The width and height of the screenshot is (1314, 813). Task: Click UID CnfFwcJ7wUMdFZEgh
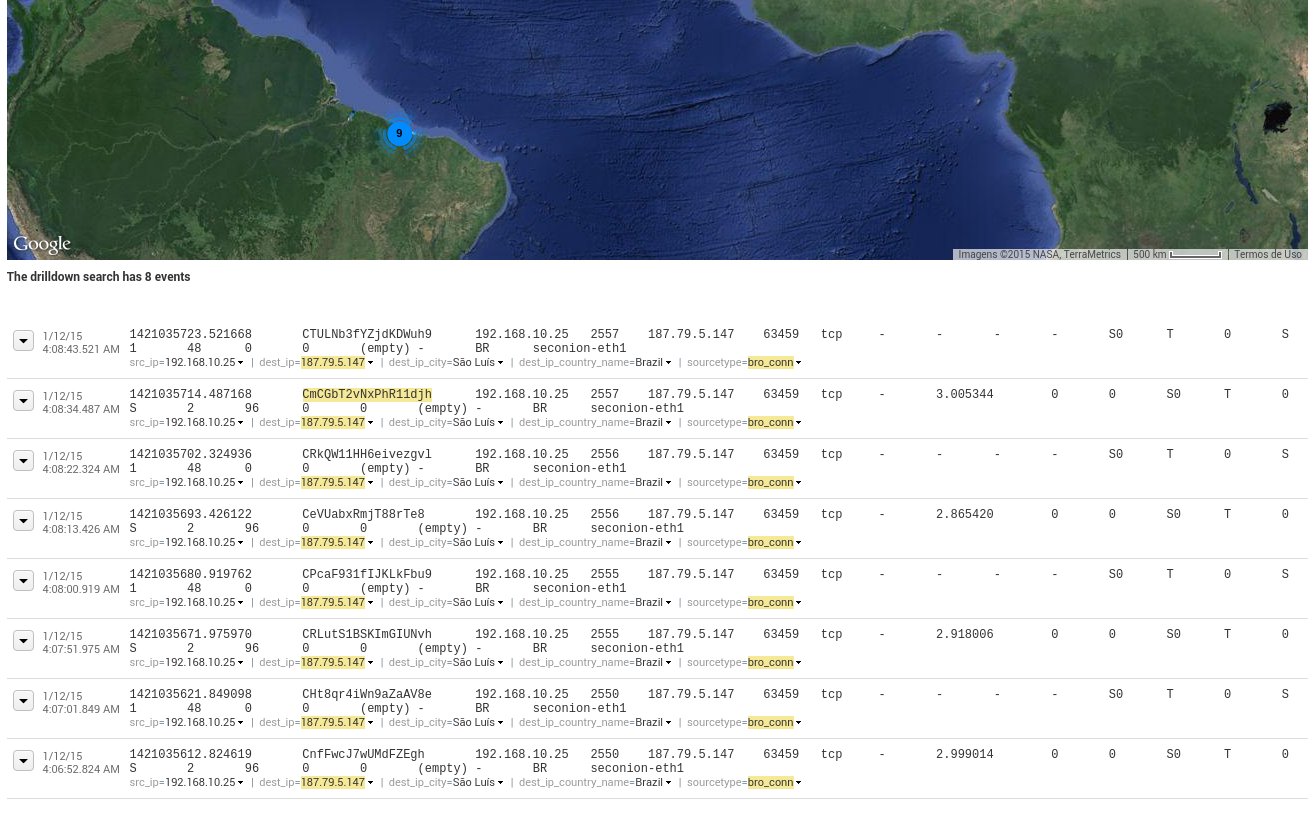(363, 754)
